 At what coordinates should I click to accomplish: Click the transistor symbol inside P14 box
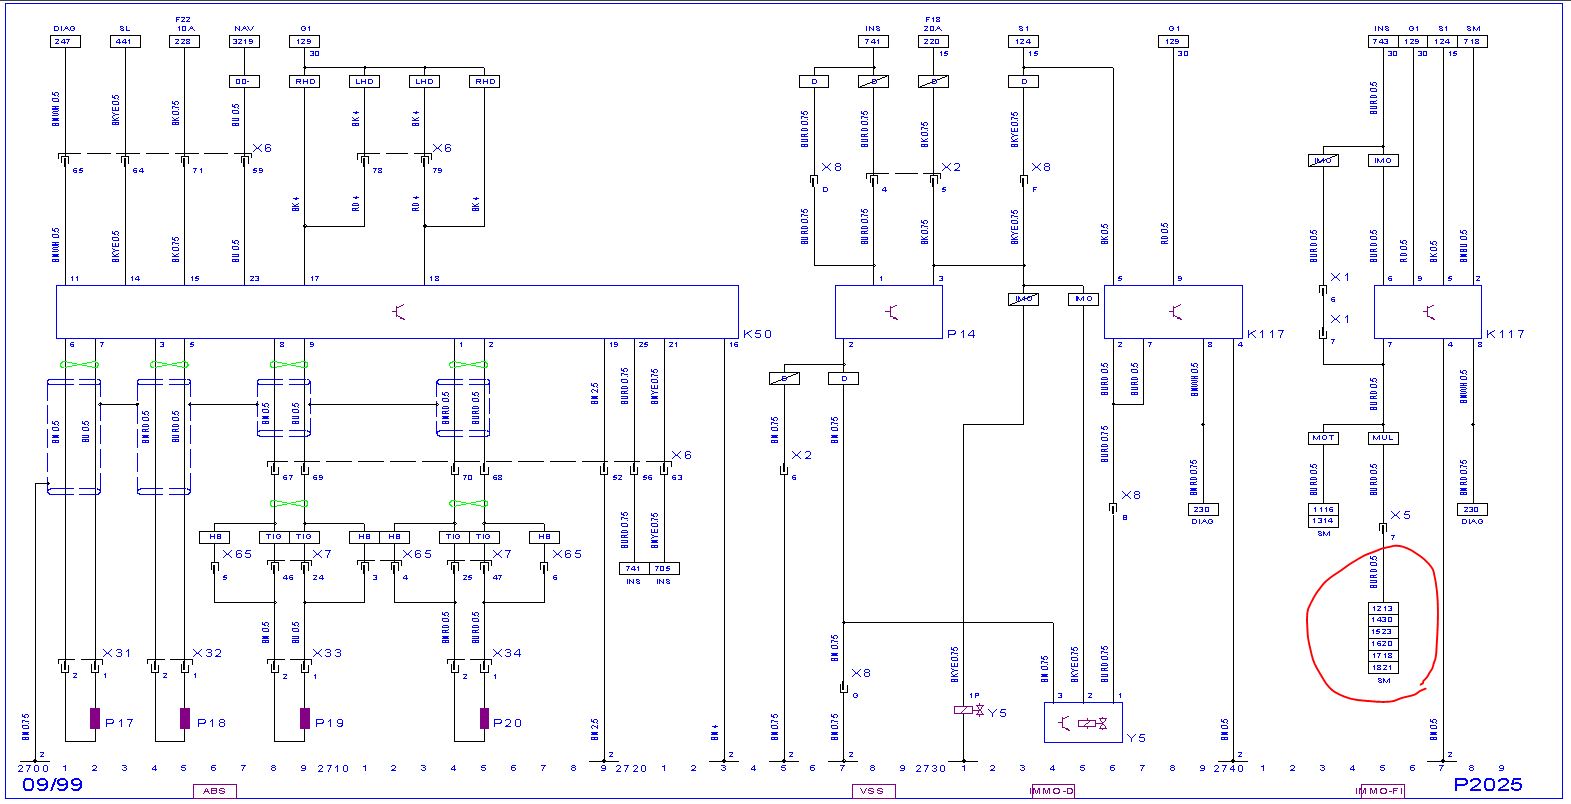[890, 313]
